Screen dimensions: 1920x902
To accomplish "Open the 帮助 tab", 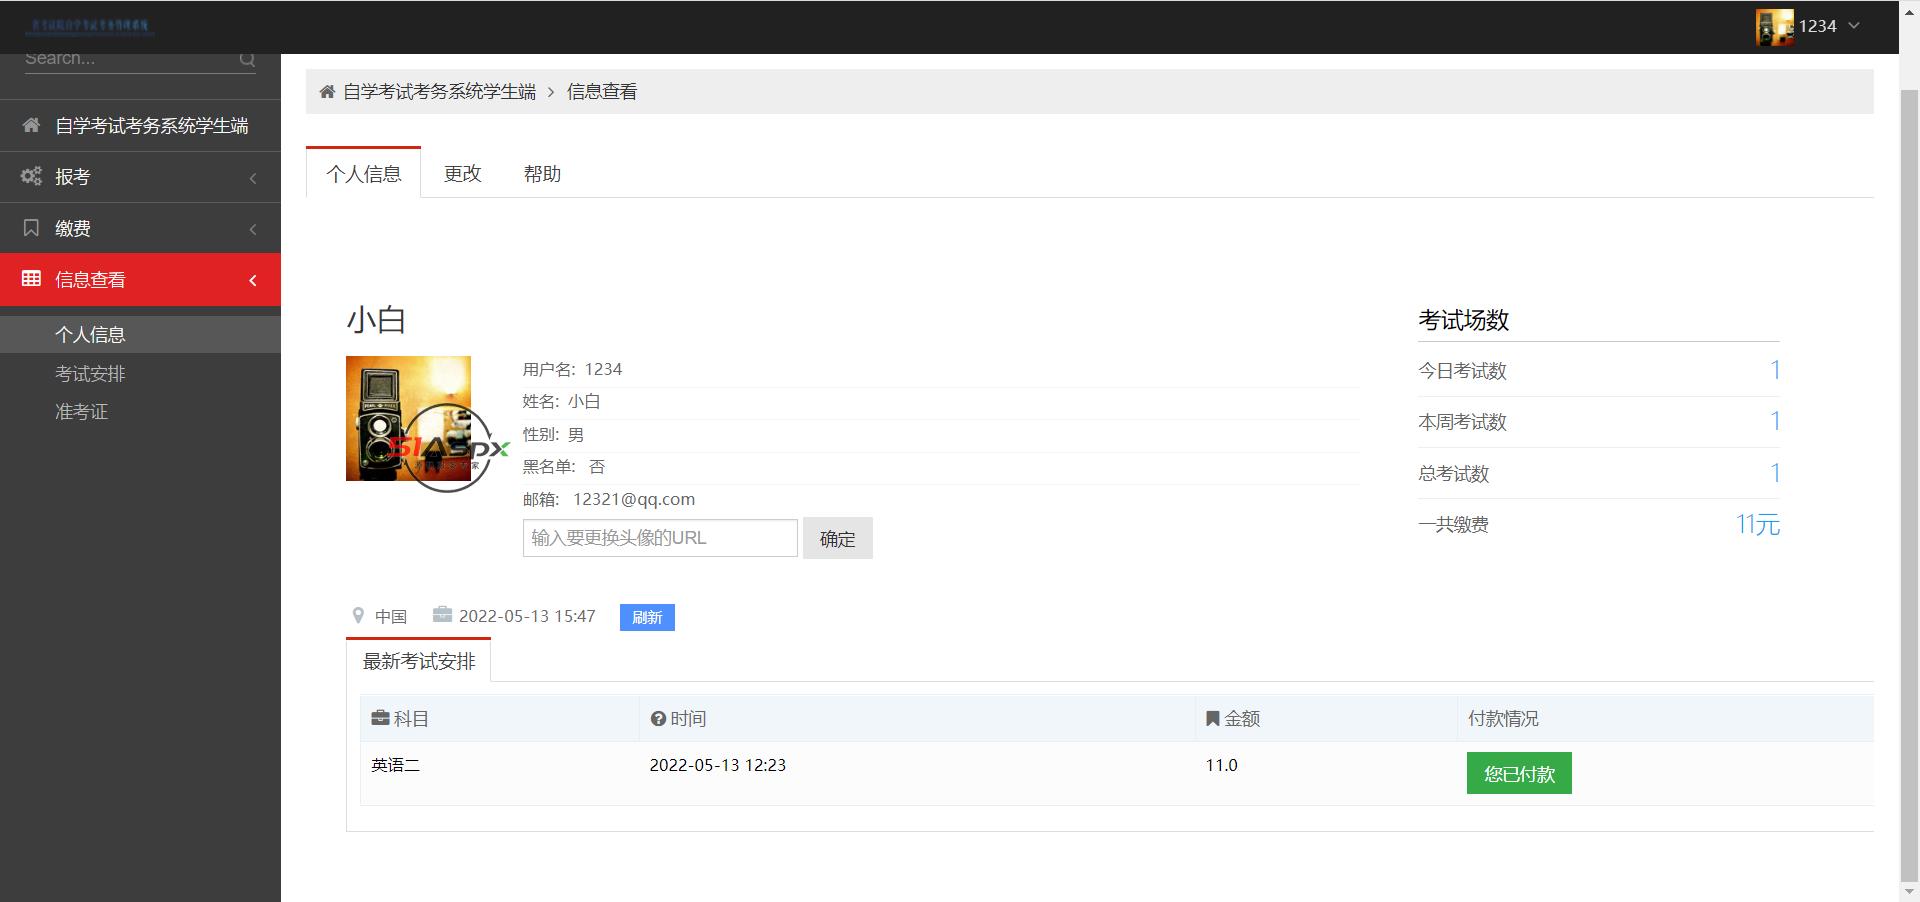I will tap(542, 174).
